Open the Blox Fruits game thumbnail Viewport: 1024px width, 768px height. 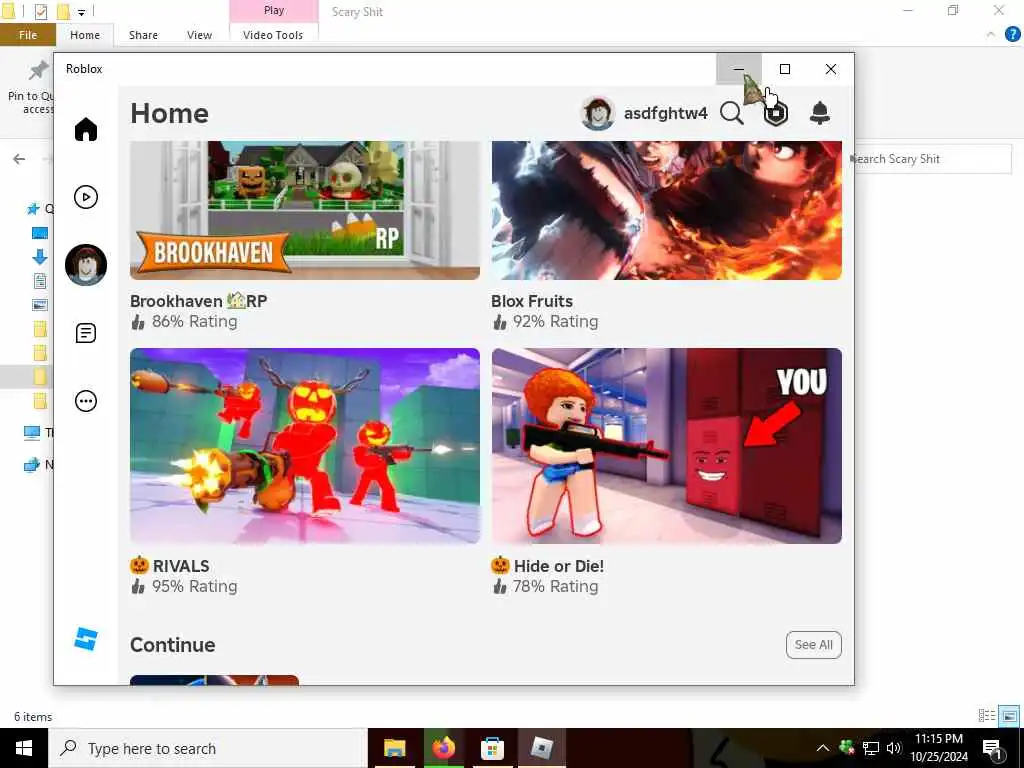pos(667,210)
